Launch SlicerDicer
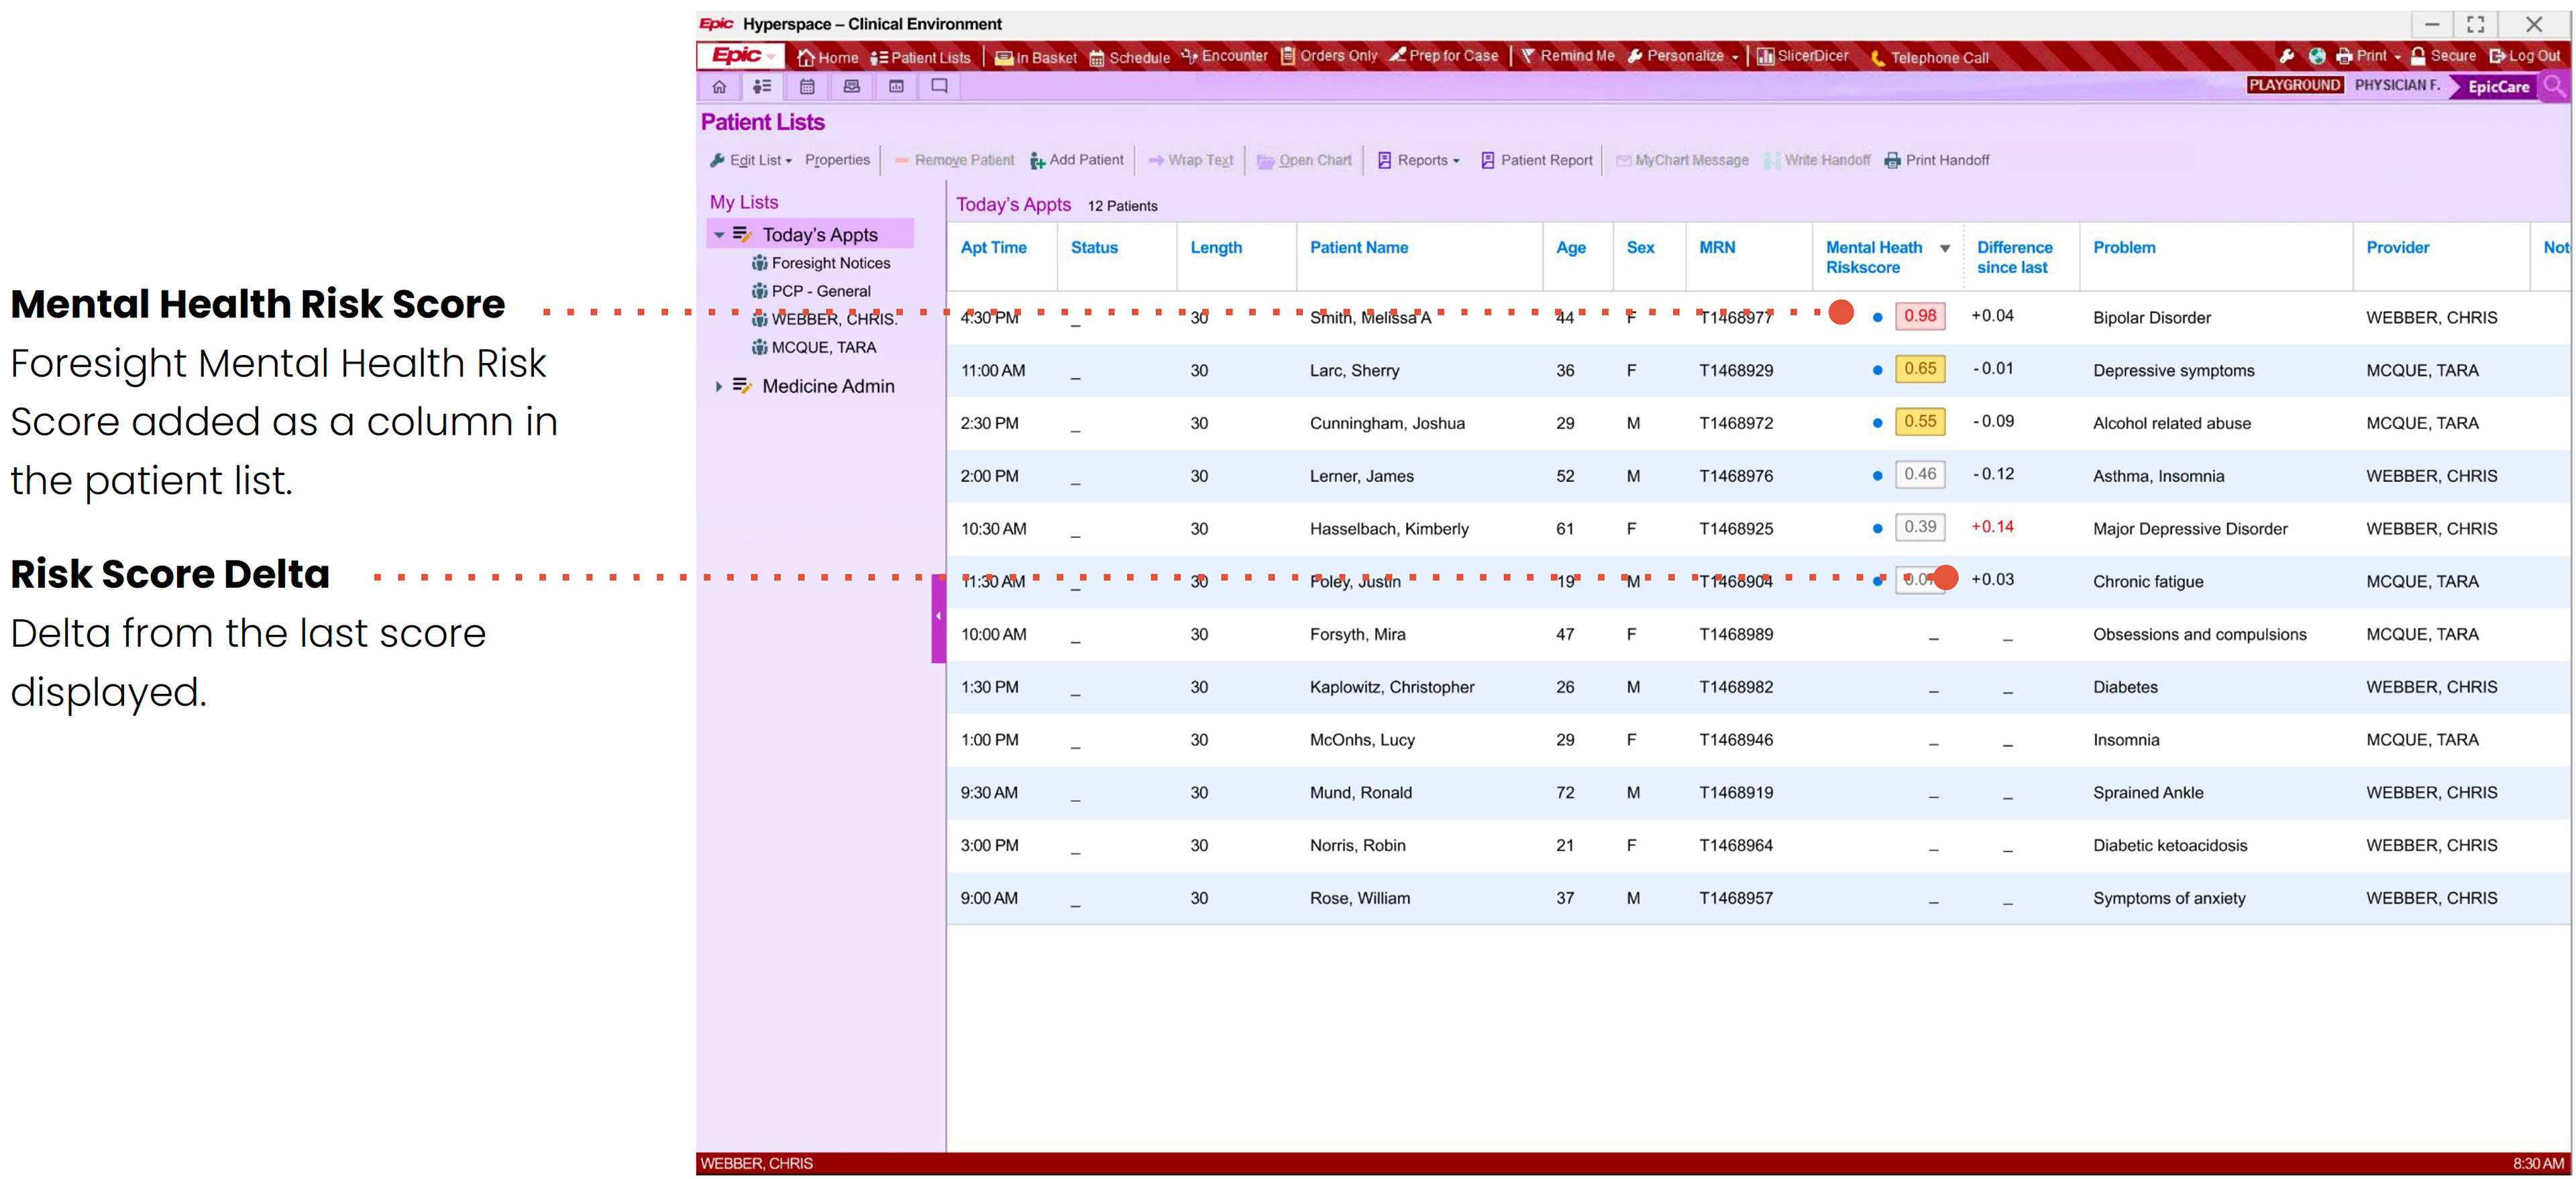 [1803, 56]
